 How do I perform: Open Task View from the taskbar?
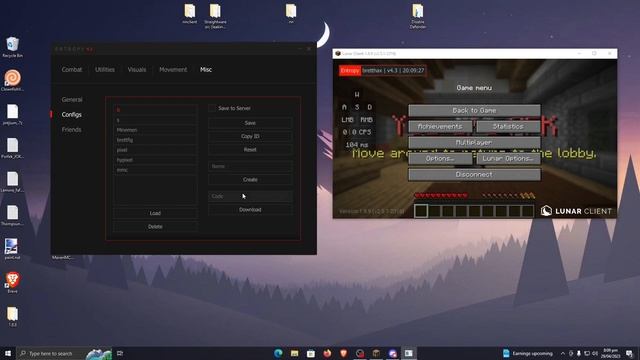[120, 353]
